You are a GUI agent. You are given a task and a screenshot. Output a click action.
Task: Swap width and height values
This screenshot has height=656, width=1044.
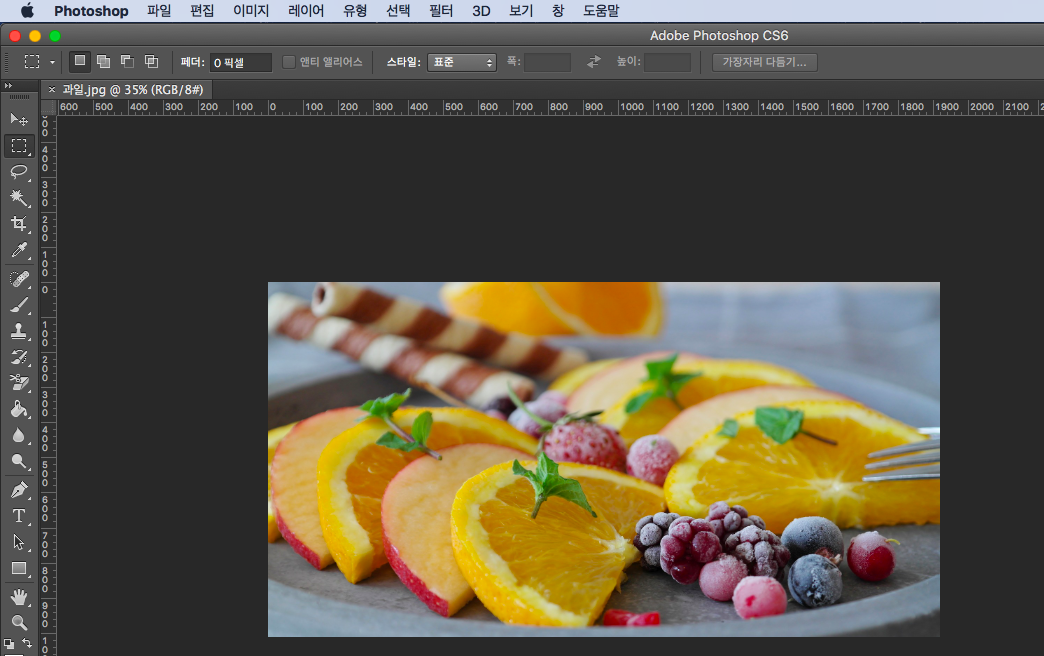[593, 62]
